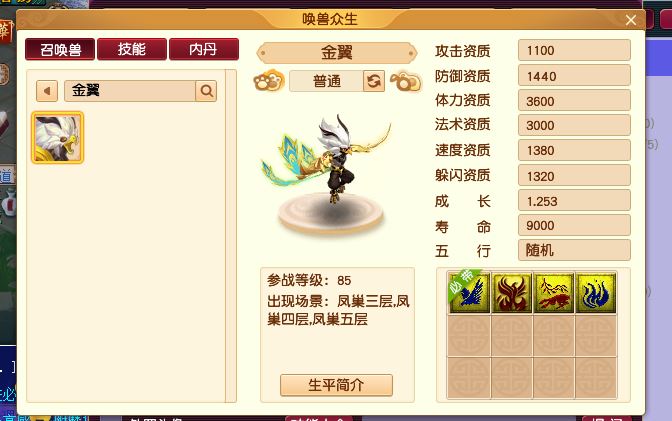Image resolution: width=672 pixels, height=421 pixels.
Task: Open the 生平简介 biography button
Action: (336, 385)
